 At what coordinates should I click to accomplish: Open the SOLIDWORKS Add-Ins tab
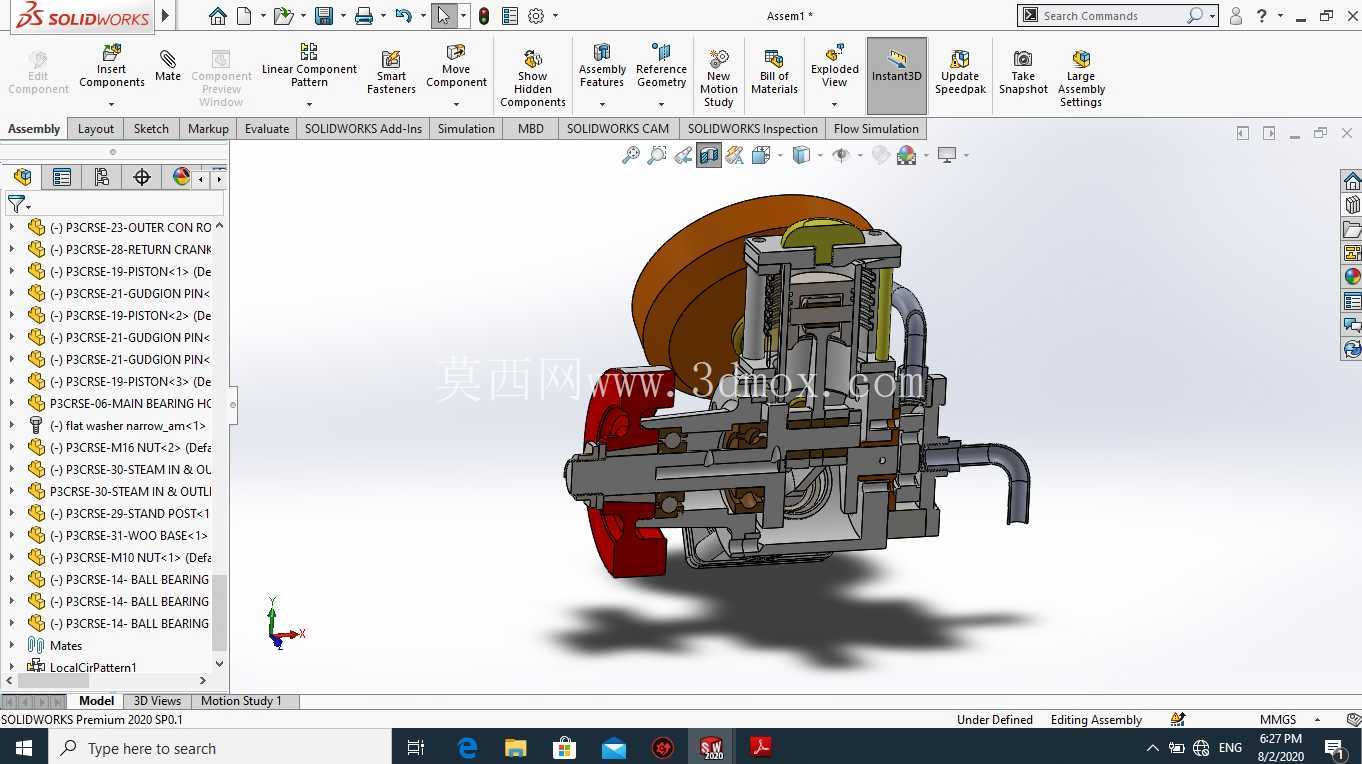pyautogui.click(x=363, y=128)
